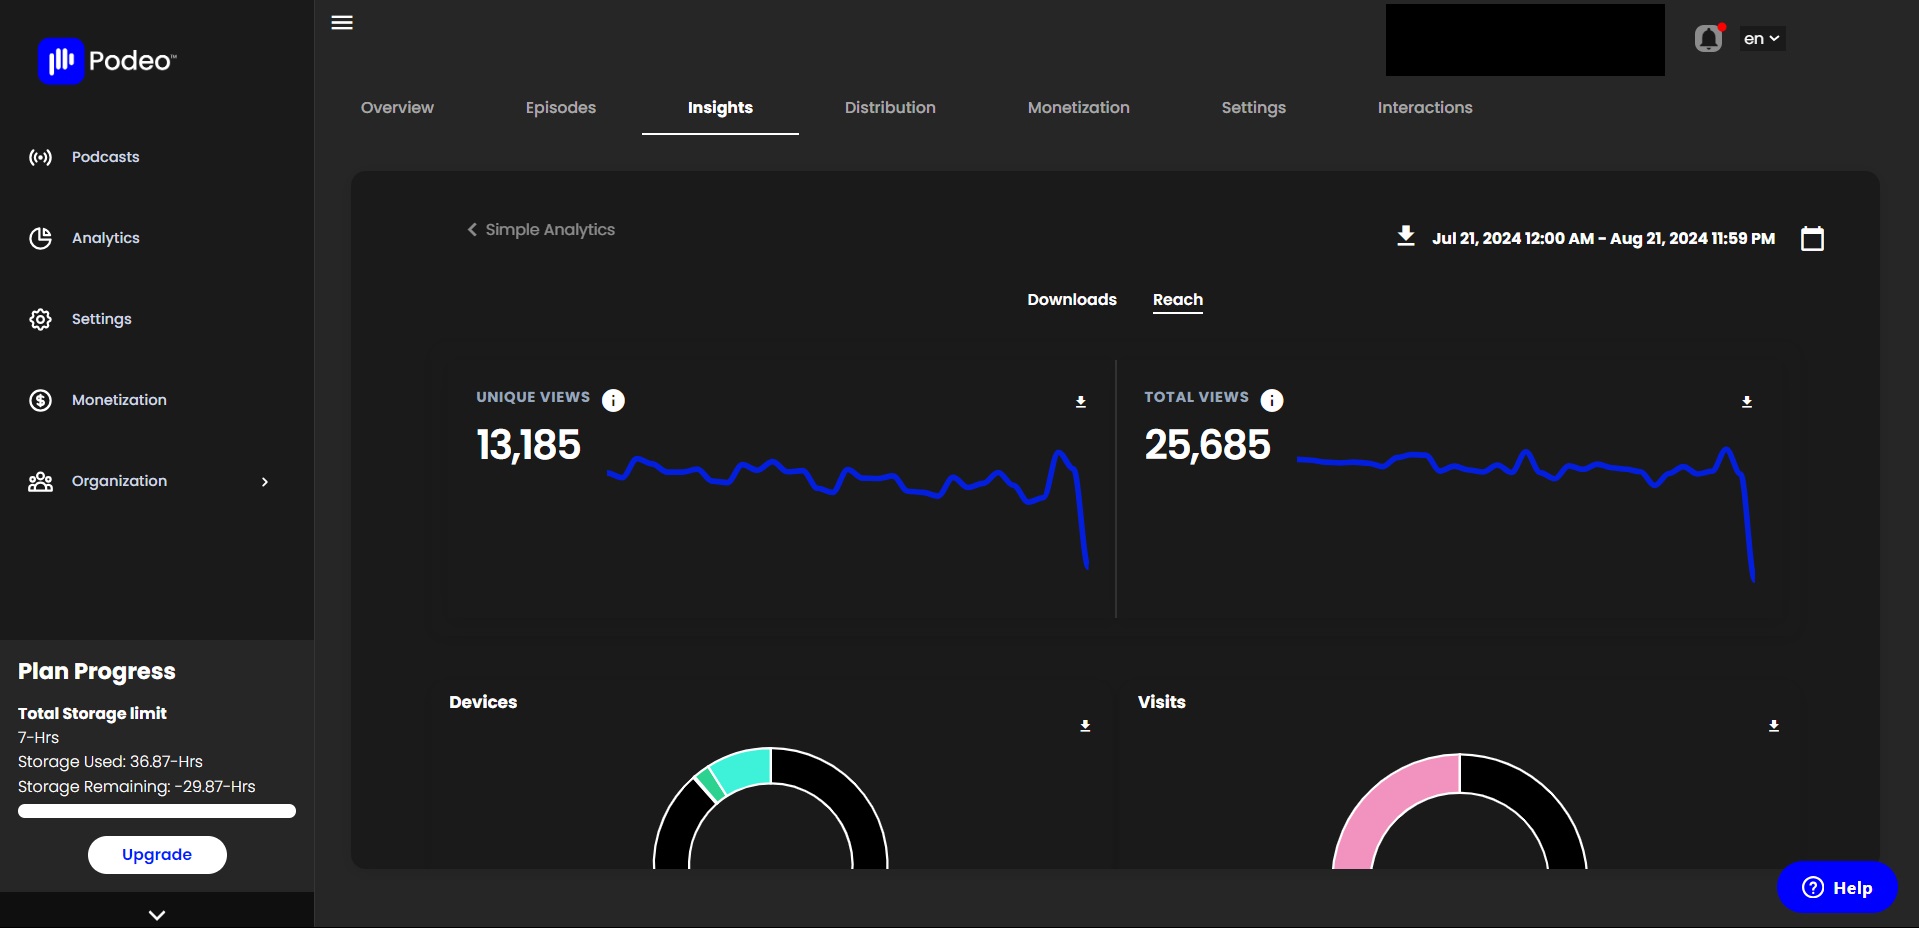1919x928 pixels.
Task: Click the Storage Used 36.87-Hrs text
Action: 110,762
